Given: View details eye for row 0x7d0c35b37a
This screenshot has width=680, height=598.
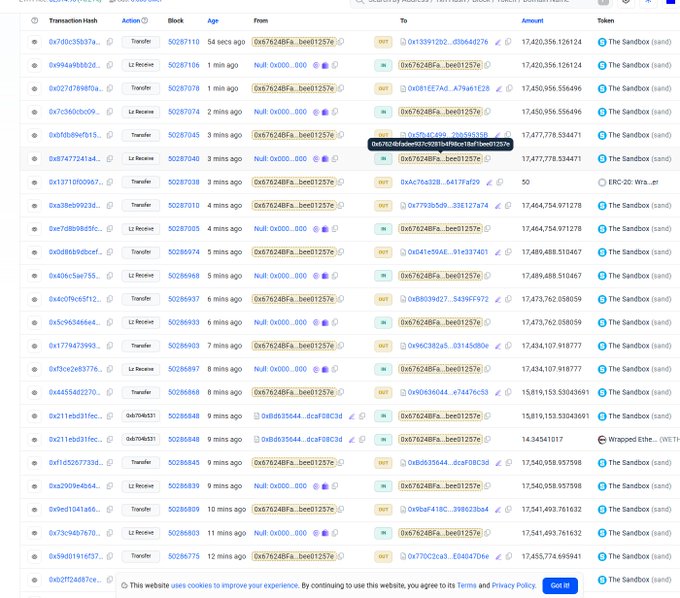Looking at the screenshot, I should [34, 42].
